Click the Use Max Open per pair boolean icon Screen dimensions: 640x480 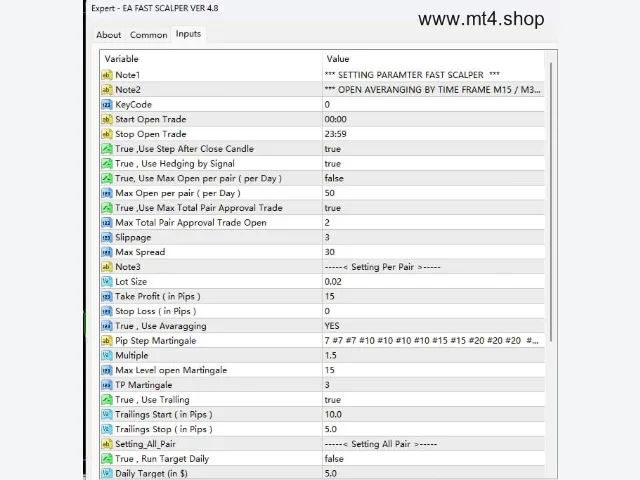pyautogui.click(x=107, y=178)
